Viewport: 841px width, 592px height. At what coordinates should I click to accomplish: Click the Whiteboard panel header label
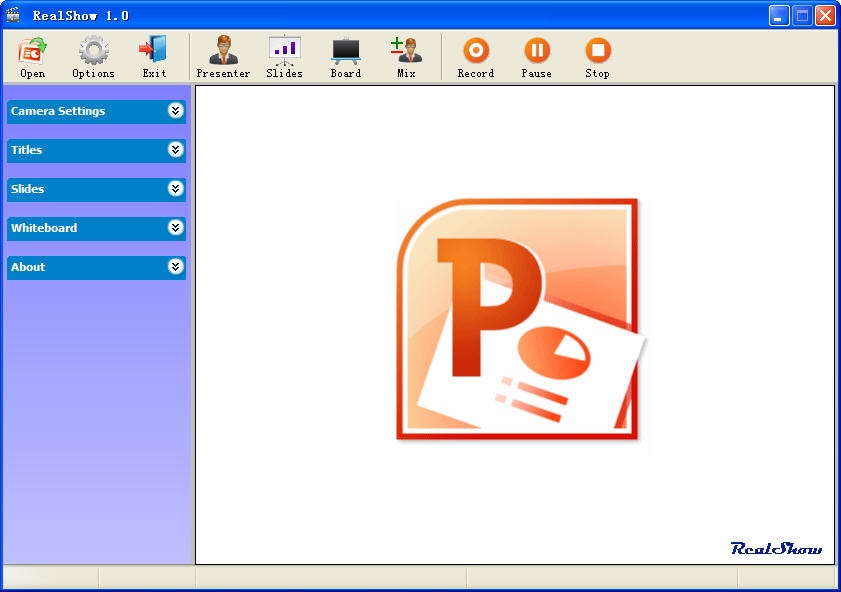pyautogui.click(x=44, y=228)
